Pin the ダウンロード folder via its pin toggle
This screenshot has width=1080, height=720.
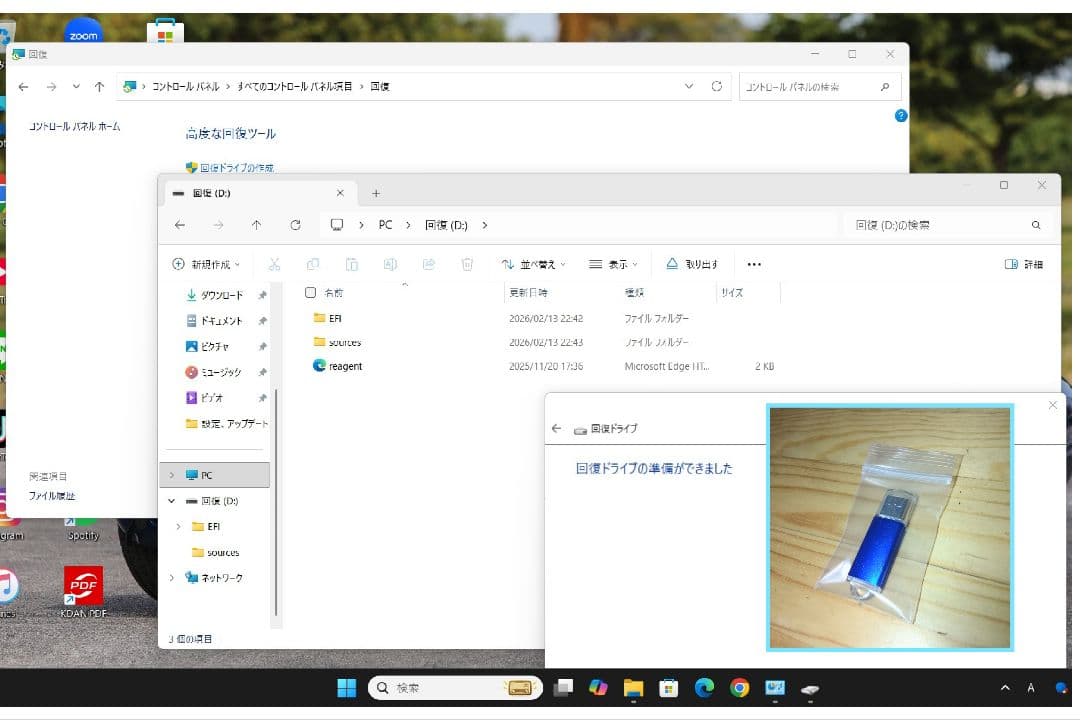[x=260, y=296]
